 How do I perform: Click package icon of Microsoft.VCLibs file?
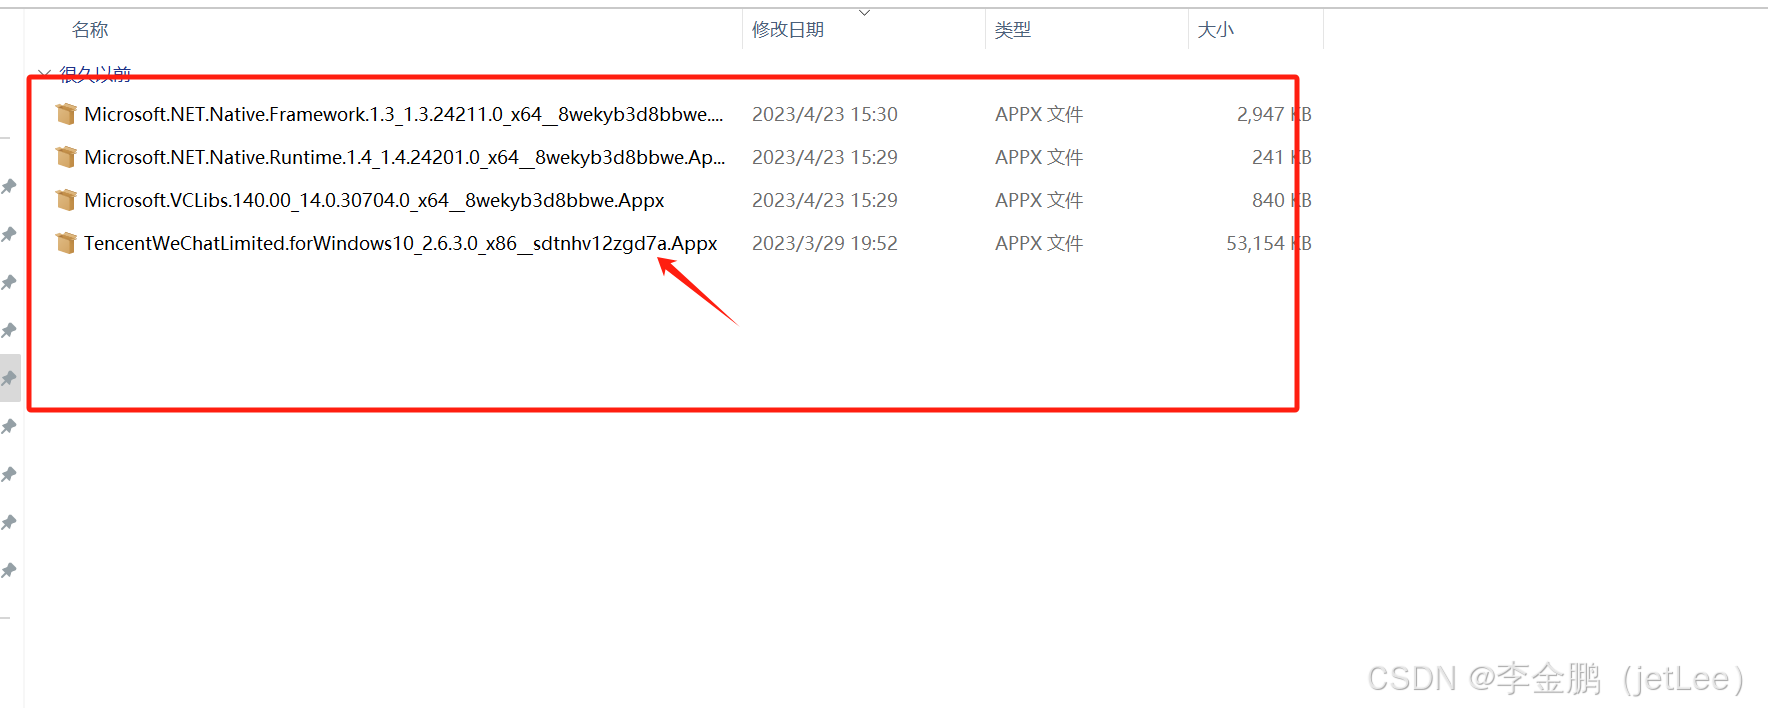click(x=66, y=200)
